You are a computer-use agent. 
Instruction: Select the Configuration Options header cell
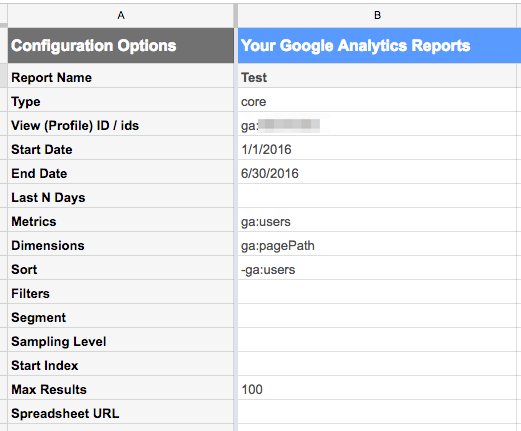point(121,46)
